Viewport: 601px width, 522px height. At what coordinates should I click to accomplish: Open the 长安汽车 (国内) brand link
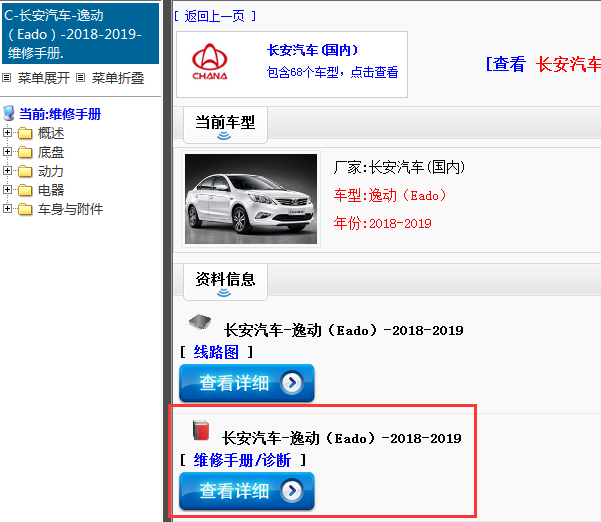tap(312, 50)
